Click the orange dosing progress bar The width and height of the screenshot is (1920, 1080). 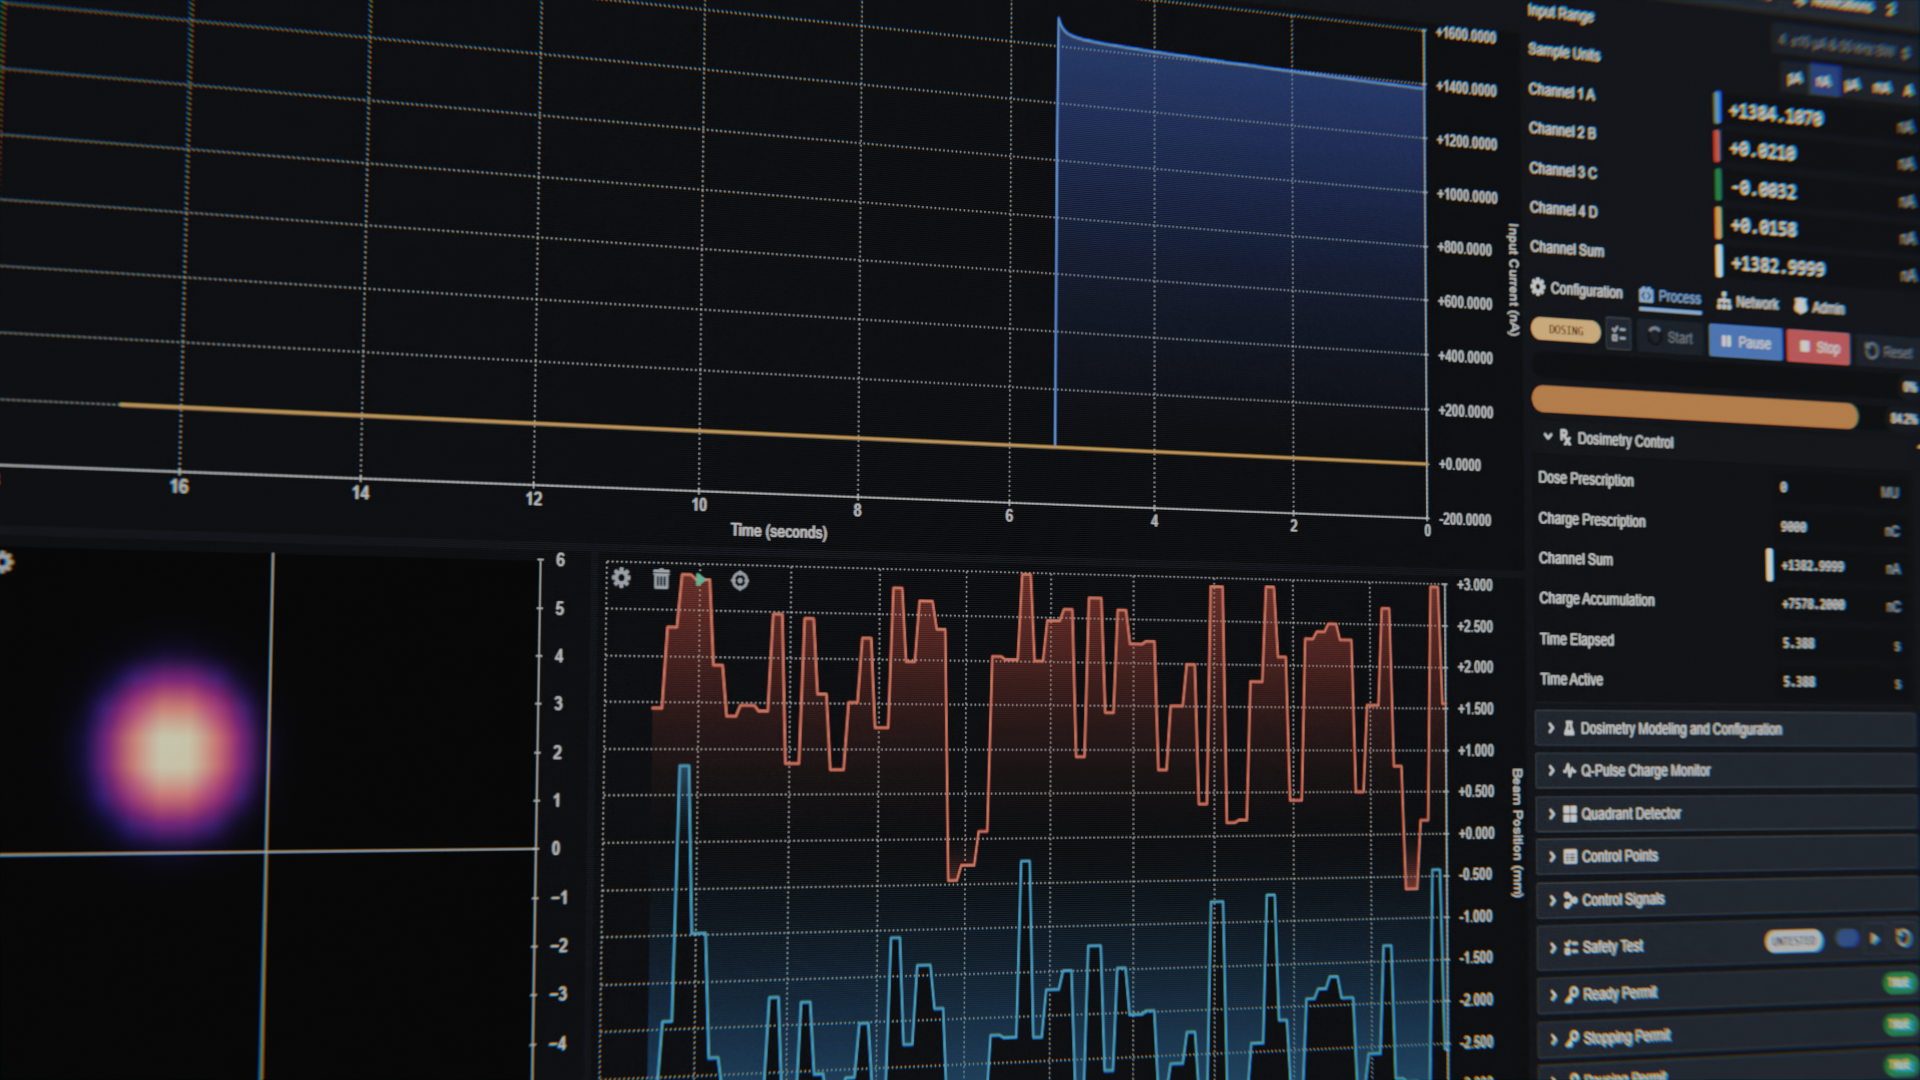(x=1694, y=406)
